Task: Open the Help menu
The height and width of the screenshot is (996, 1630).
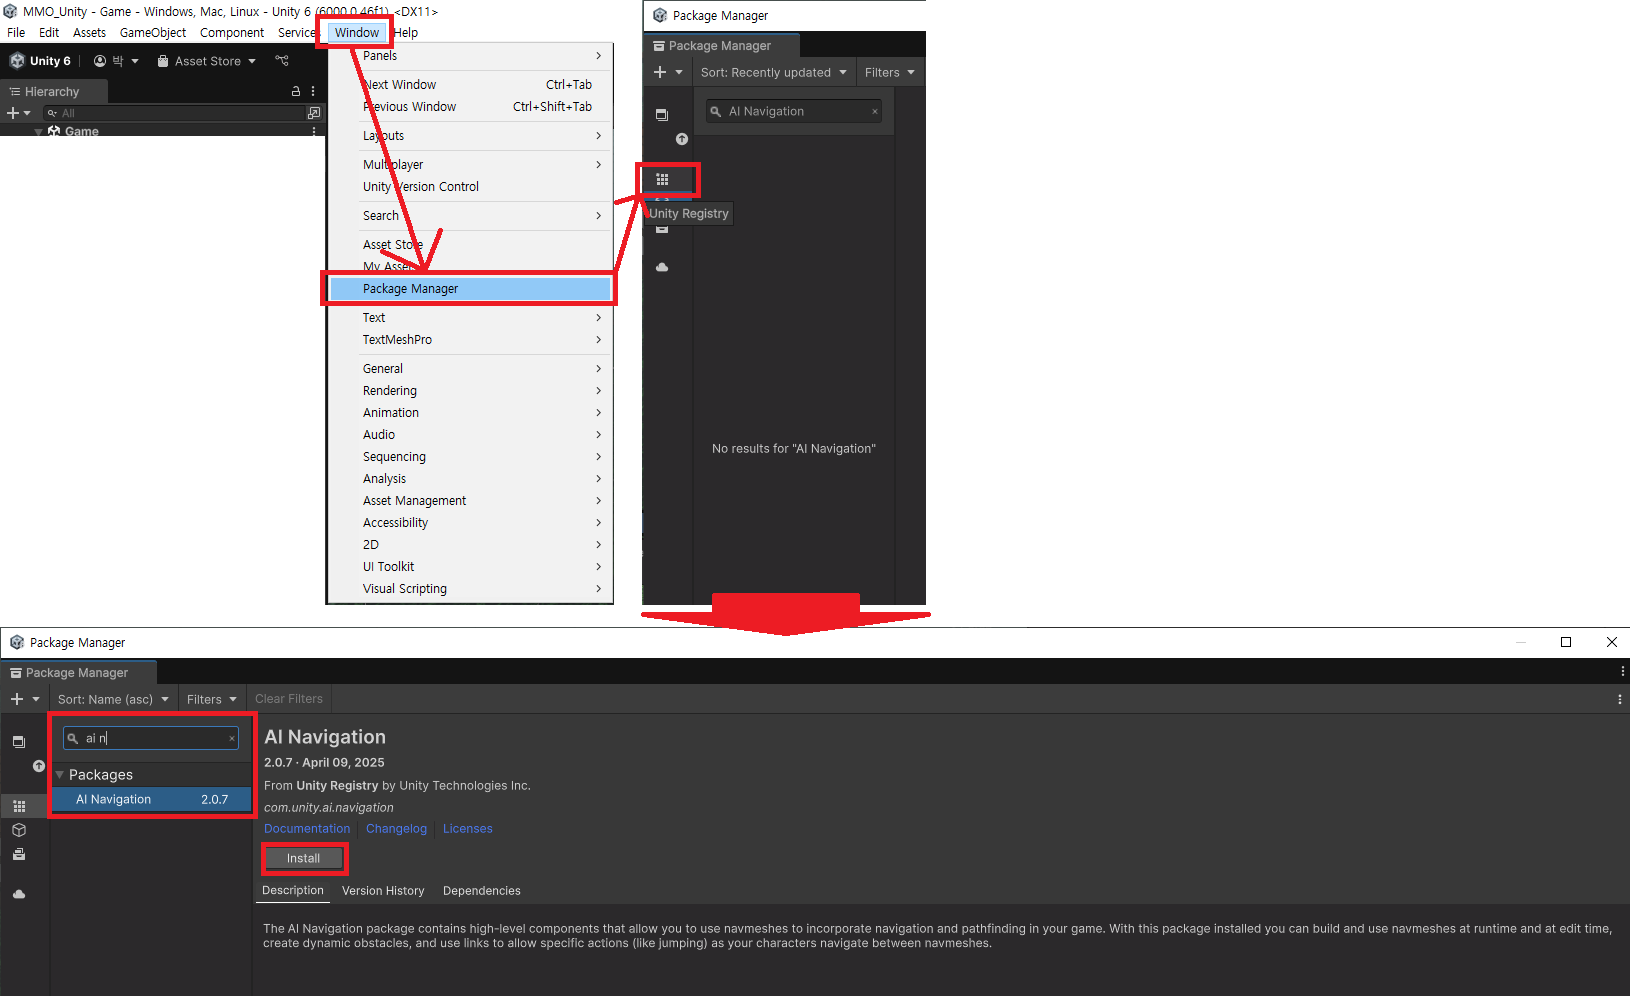Action: (x=406, y=32)
